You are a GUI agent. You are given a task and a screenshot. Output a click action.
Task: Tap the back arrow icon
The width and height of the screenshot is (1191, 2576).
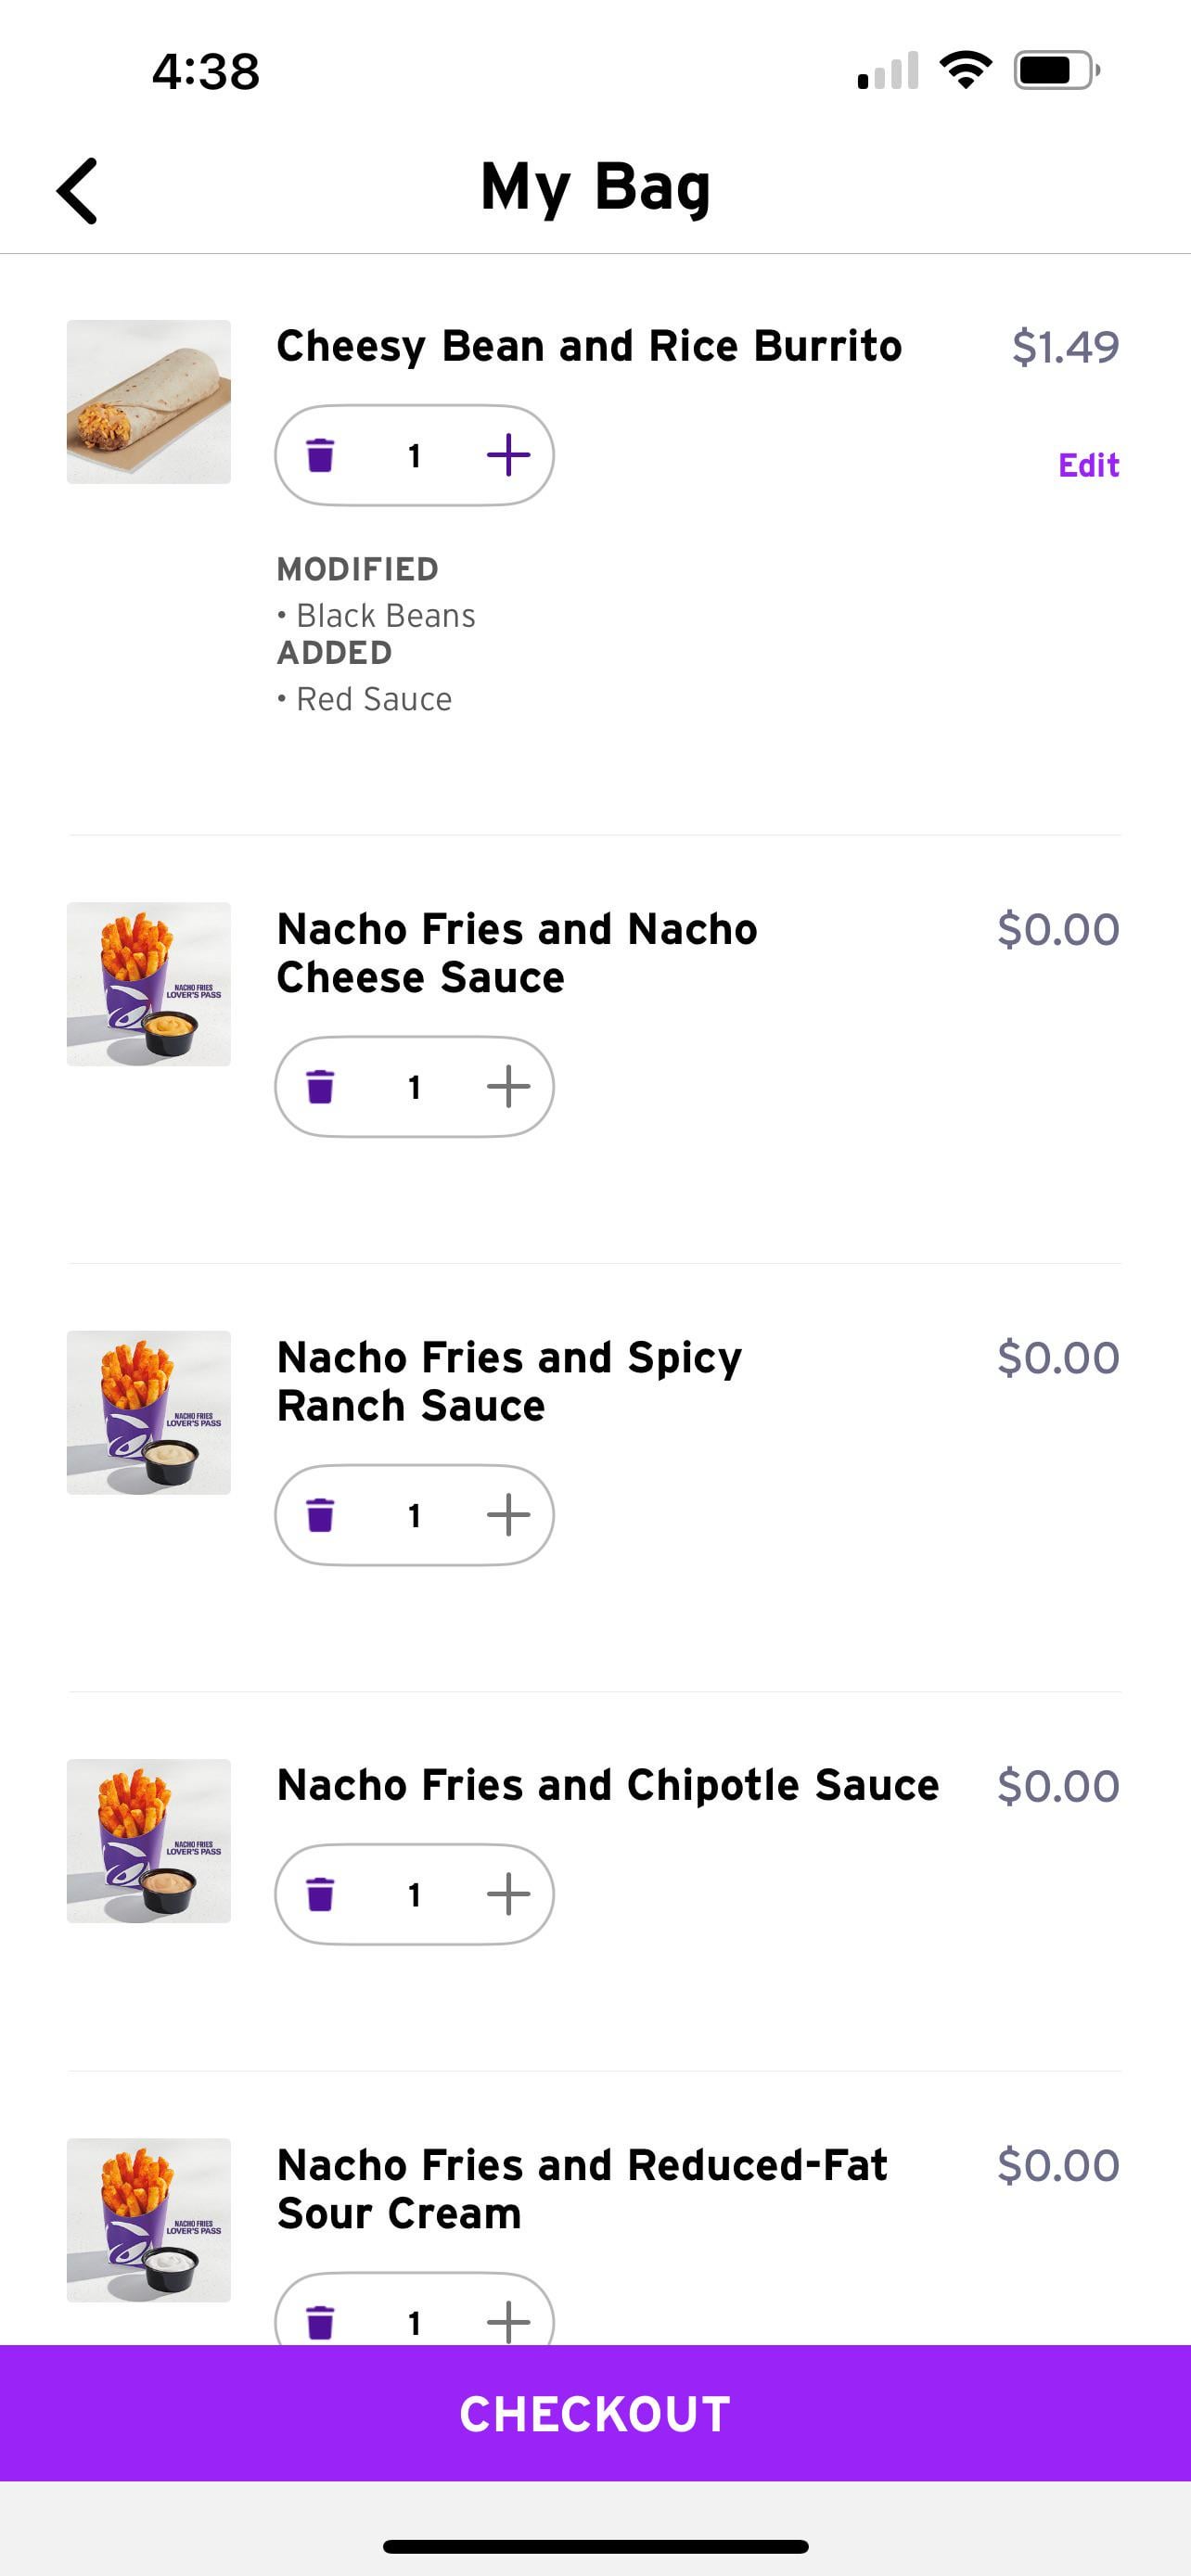pos(77,190)
